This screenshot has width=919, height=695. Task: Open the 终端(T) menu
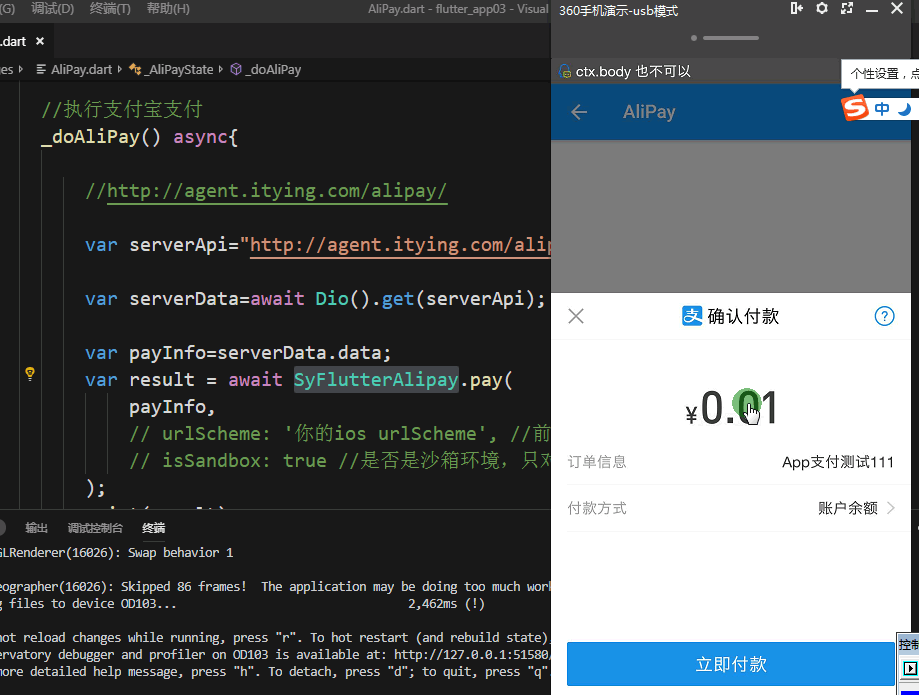coord(110,9)
